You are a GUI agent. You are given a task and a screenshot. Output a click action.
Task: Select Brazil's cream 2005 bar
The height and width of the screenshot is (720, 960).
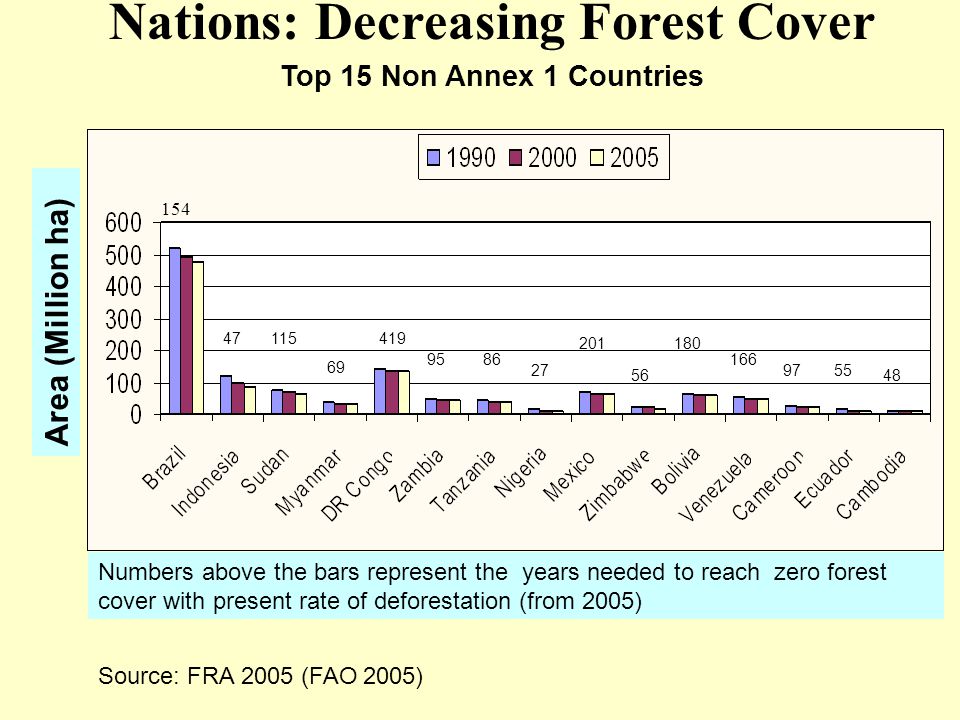pos(198,339)
